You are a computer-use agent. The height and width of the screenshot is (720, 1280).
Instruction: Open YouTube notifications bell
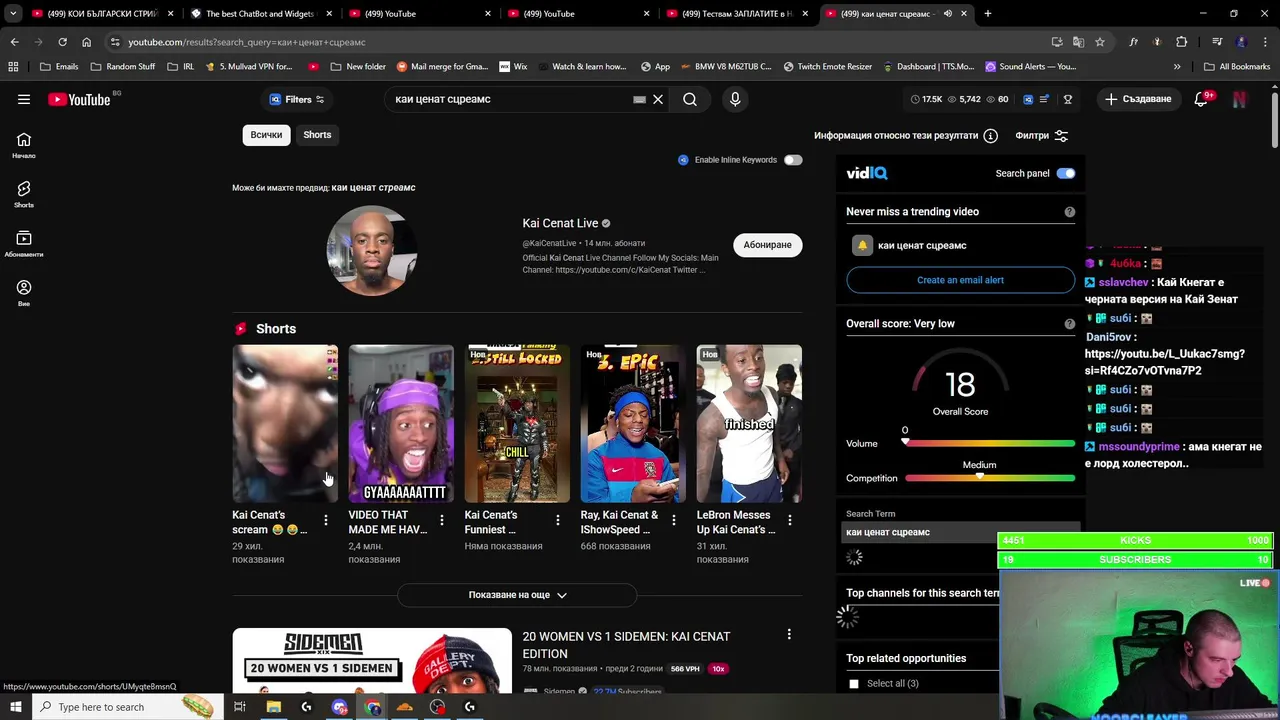click(1202, 99)
